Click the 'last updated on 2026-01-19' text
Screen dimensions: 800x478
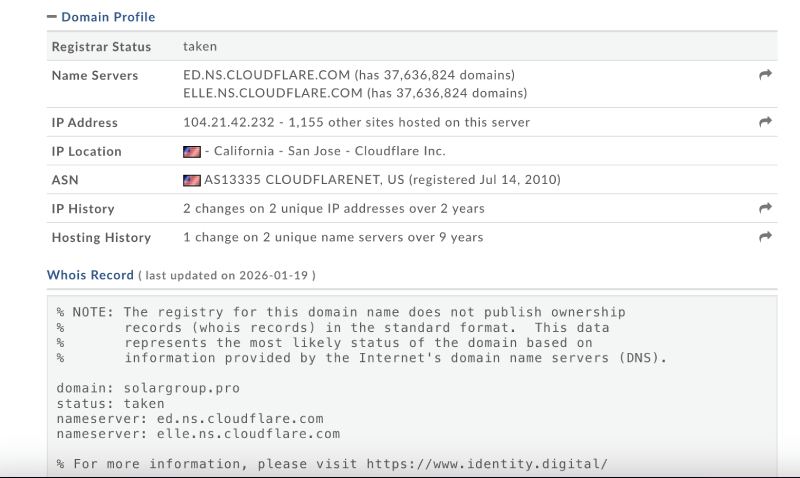pos(227,276)
